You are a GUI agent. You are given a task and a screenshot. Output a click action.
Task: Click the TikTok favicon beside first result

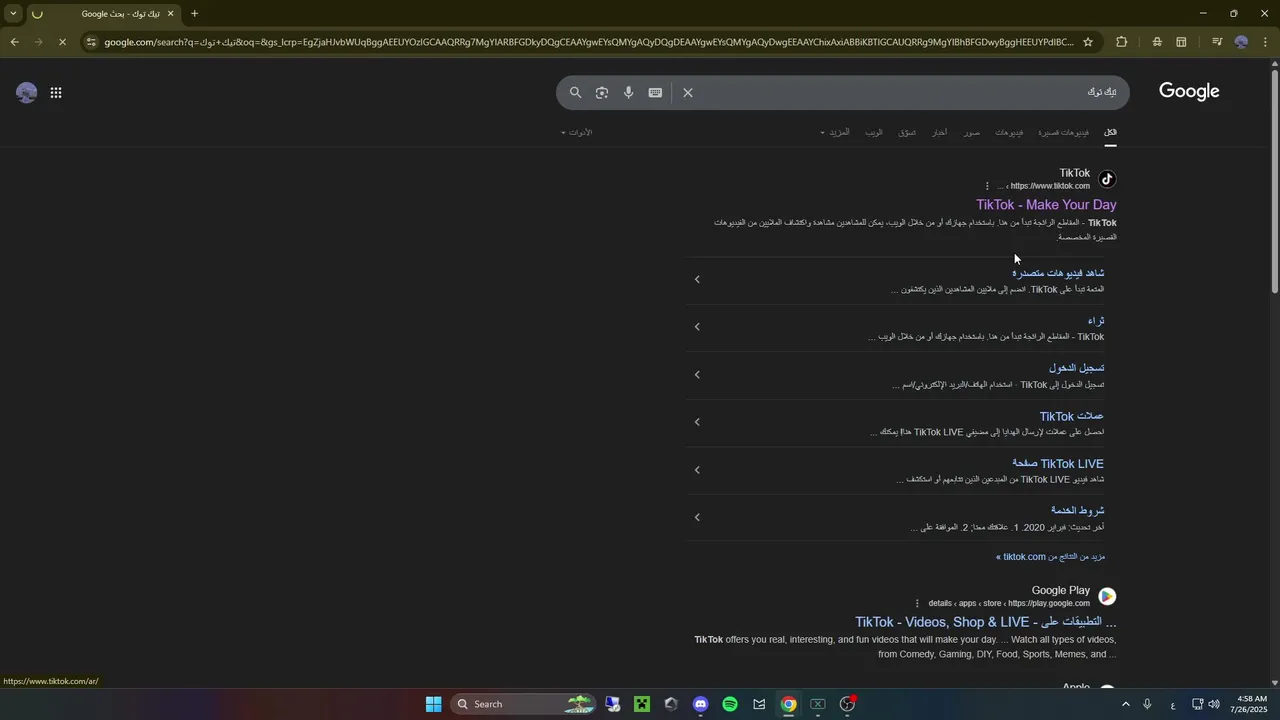[1107, 179]
